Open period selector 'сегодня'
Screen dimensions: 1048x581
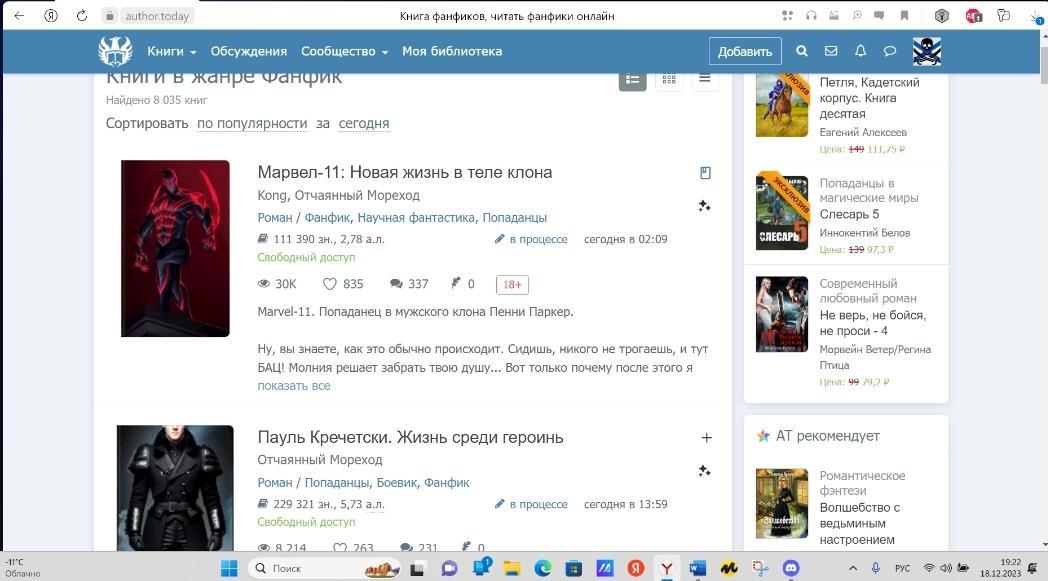point(364,124)
